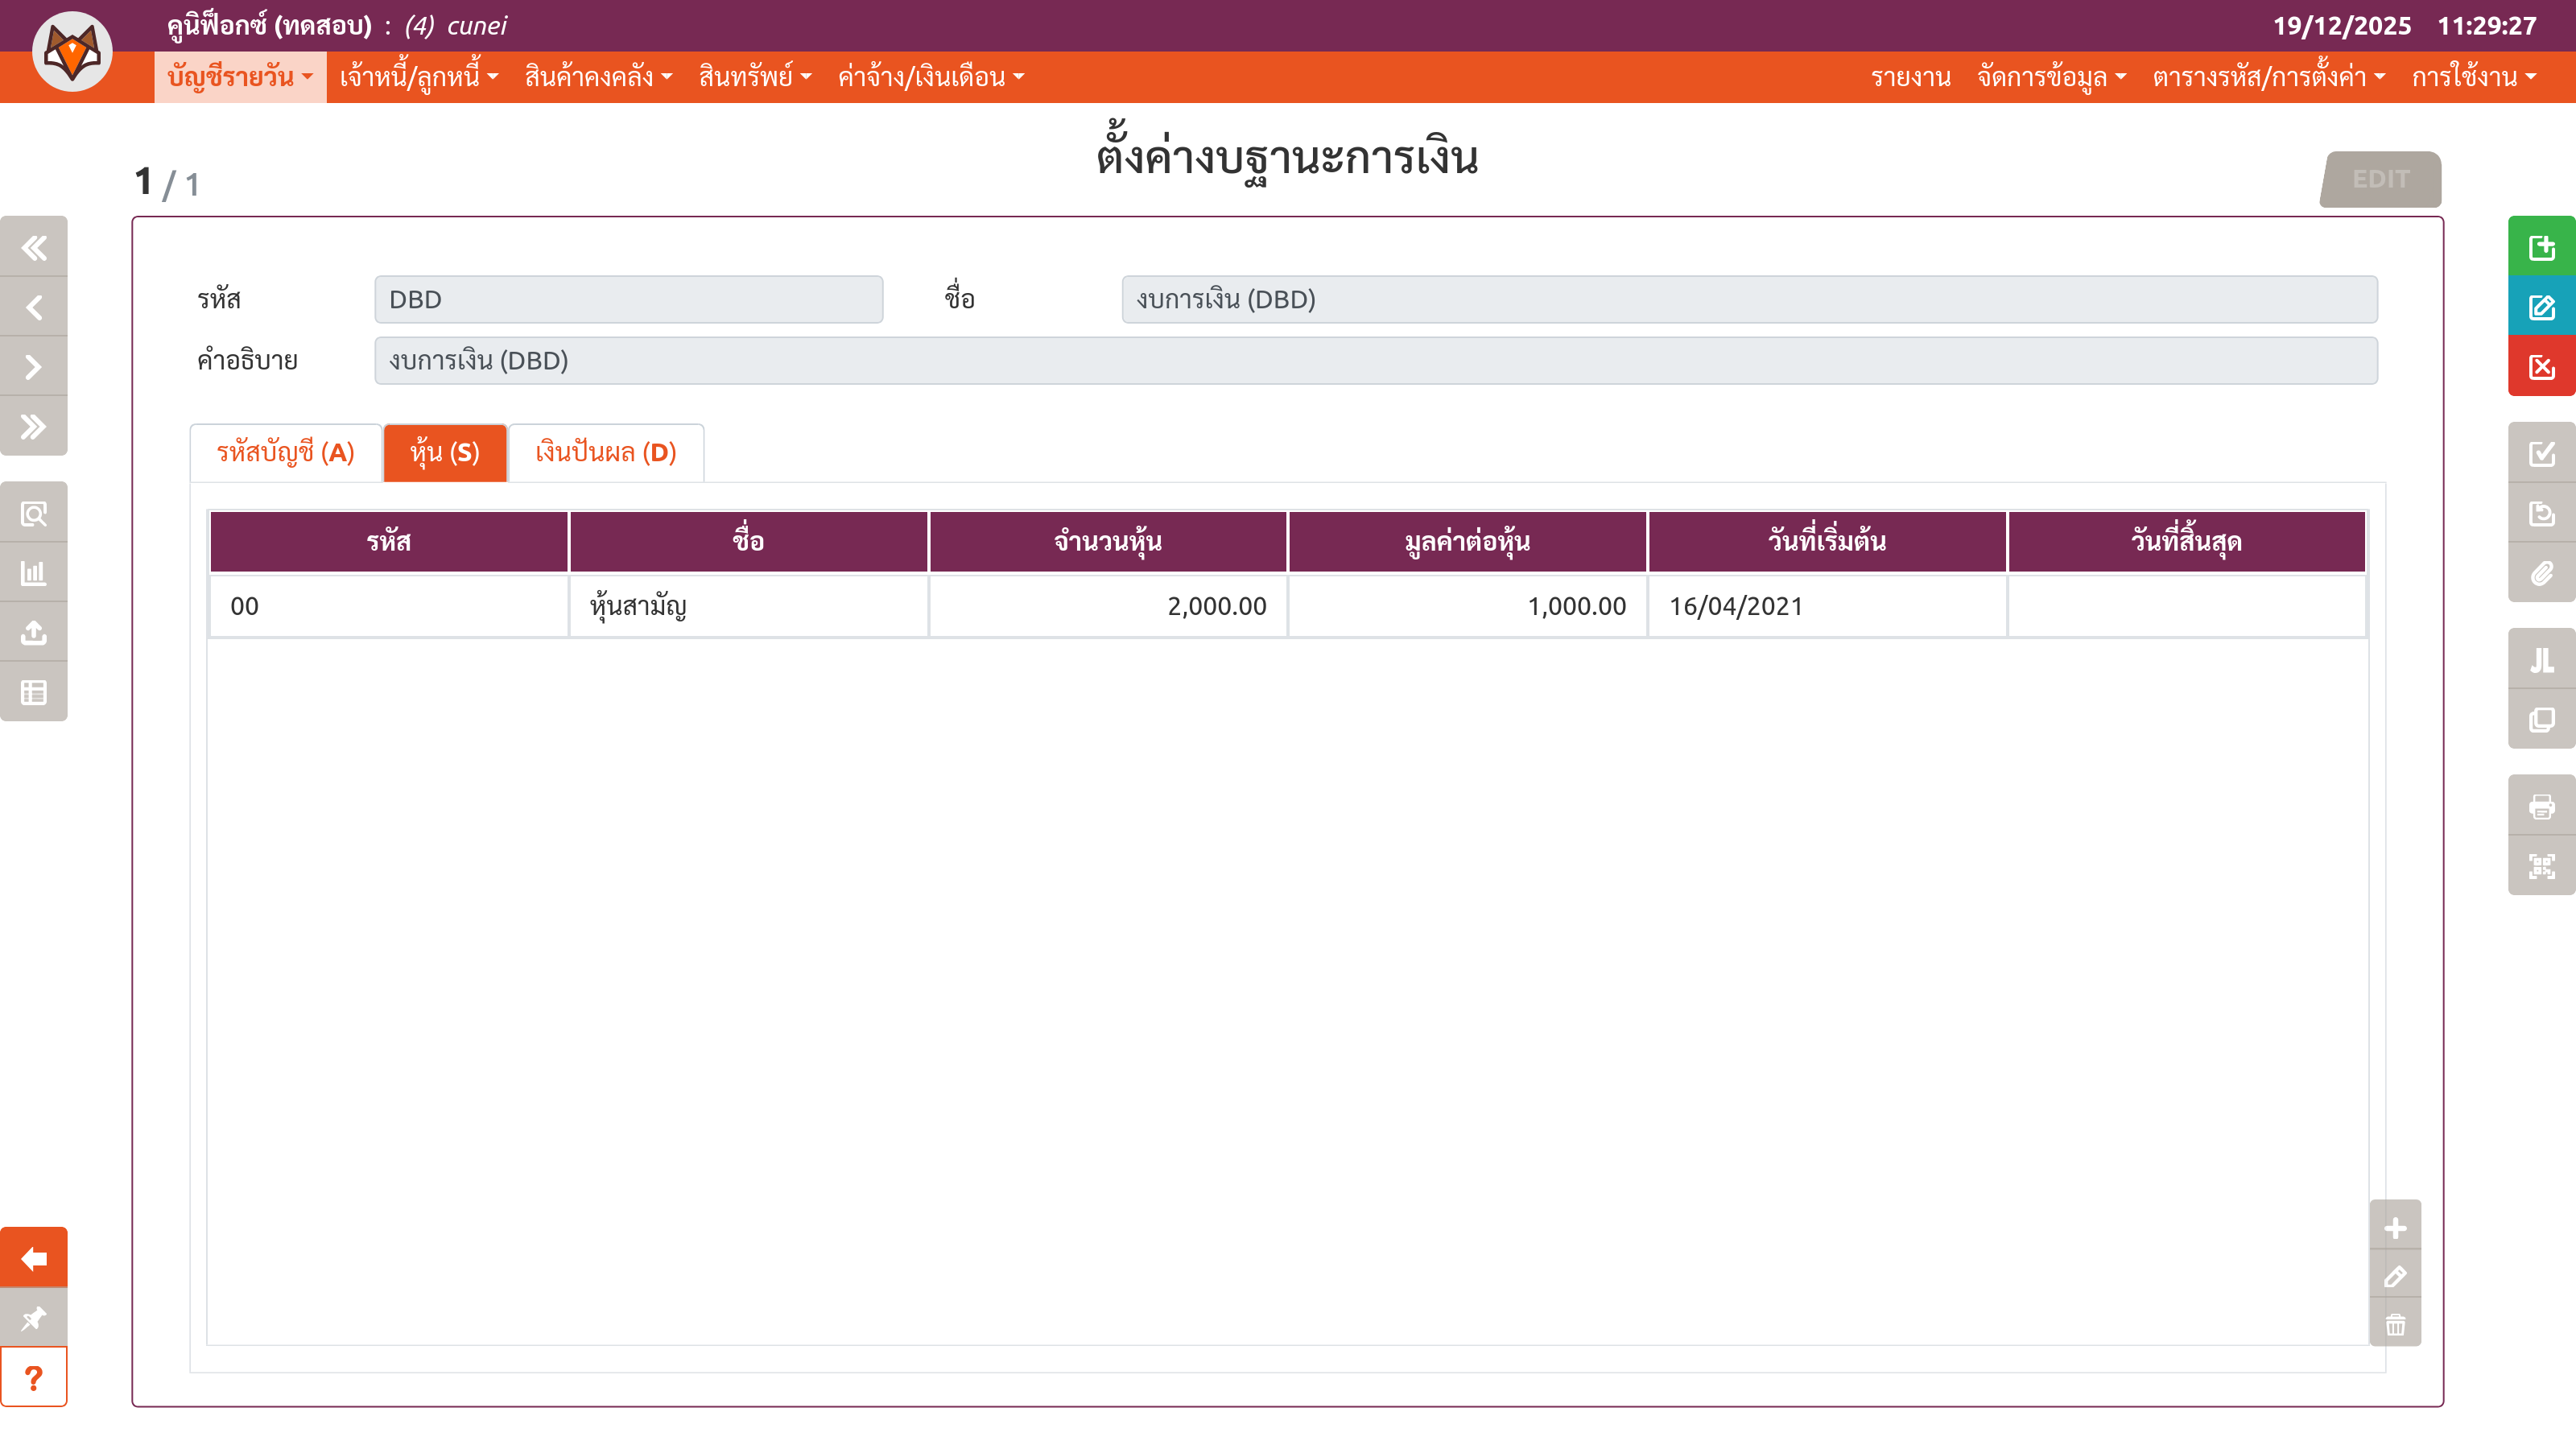The width and height of the screenshot is (2576, 1449).
Task: Click the pin icon in the left sidebar
Action: (34, 1318)
